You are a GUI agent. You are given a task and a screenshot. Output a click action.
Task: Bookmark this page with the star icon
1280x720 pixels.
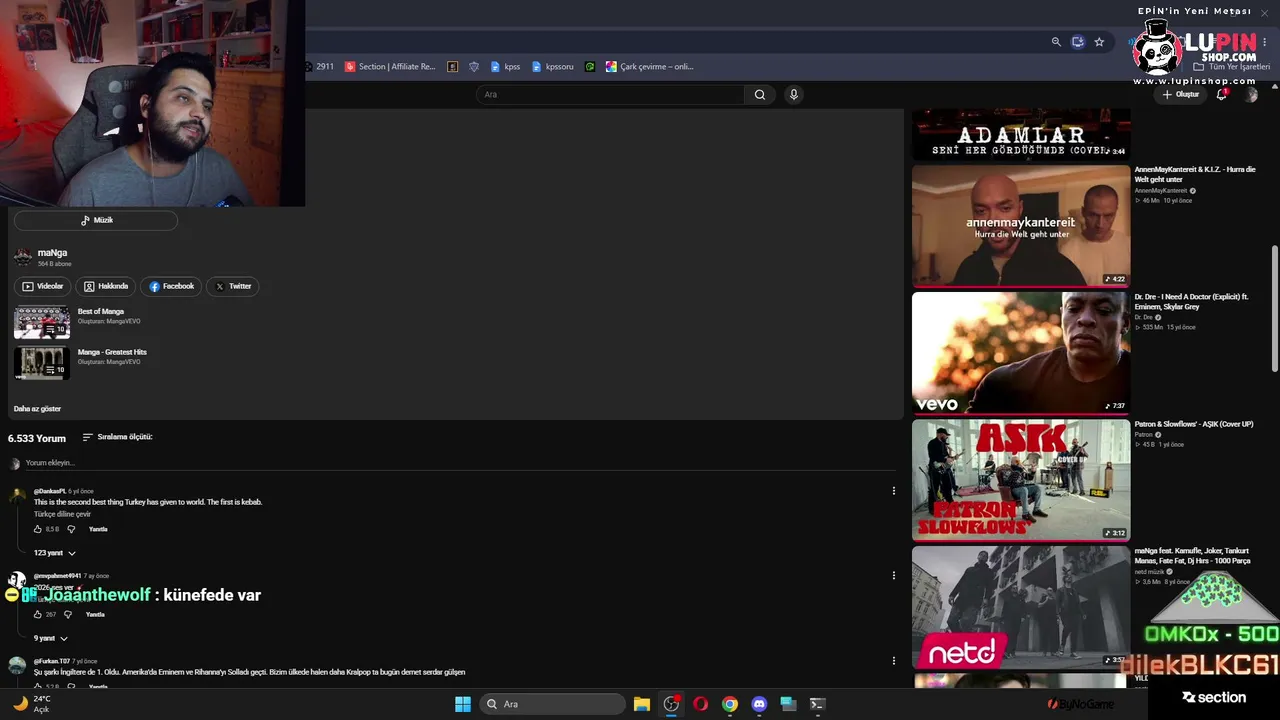click(1099, 42)
